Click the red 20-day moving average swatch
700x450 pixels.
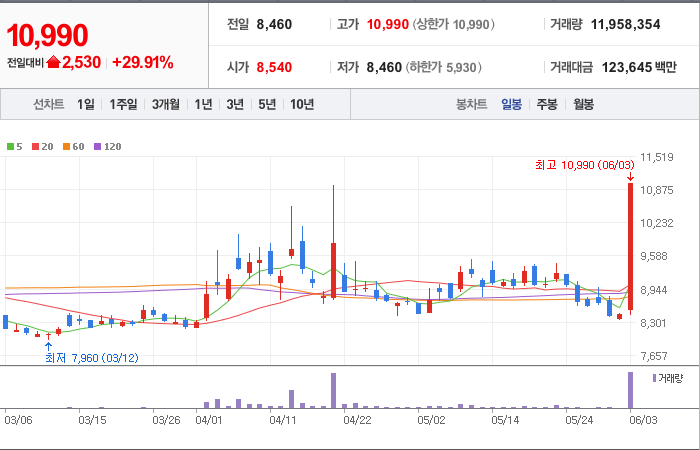[35, 146]
